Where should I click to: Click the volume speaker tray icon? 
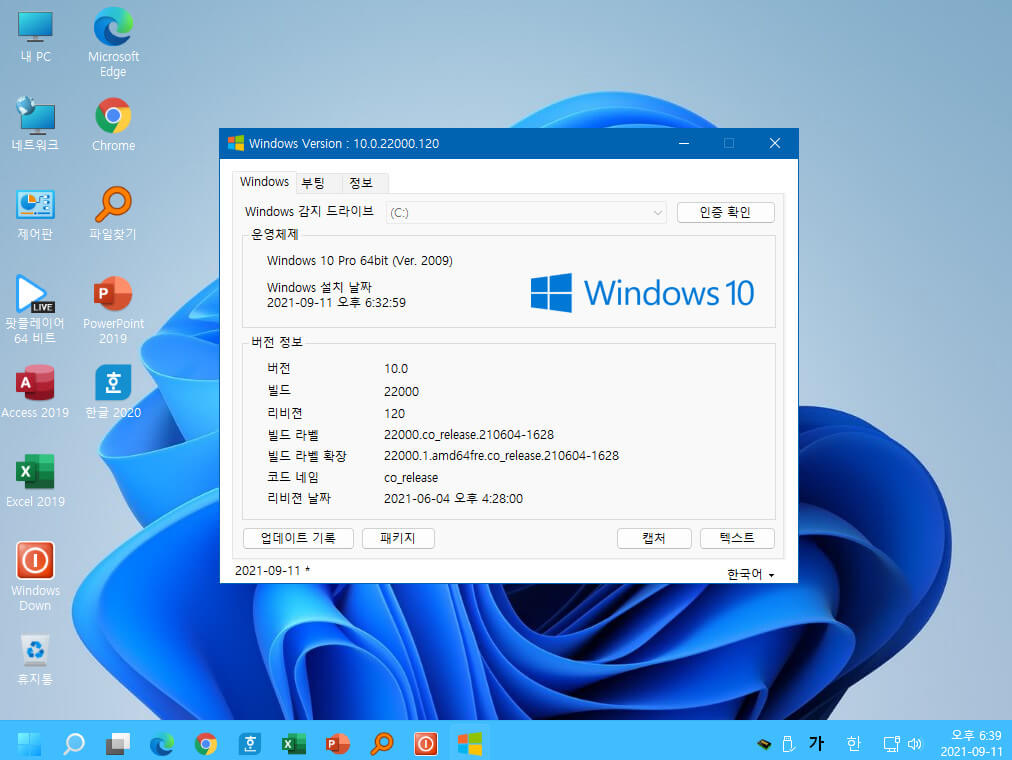tap(915, 745)
